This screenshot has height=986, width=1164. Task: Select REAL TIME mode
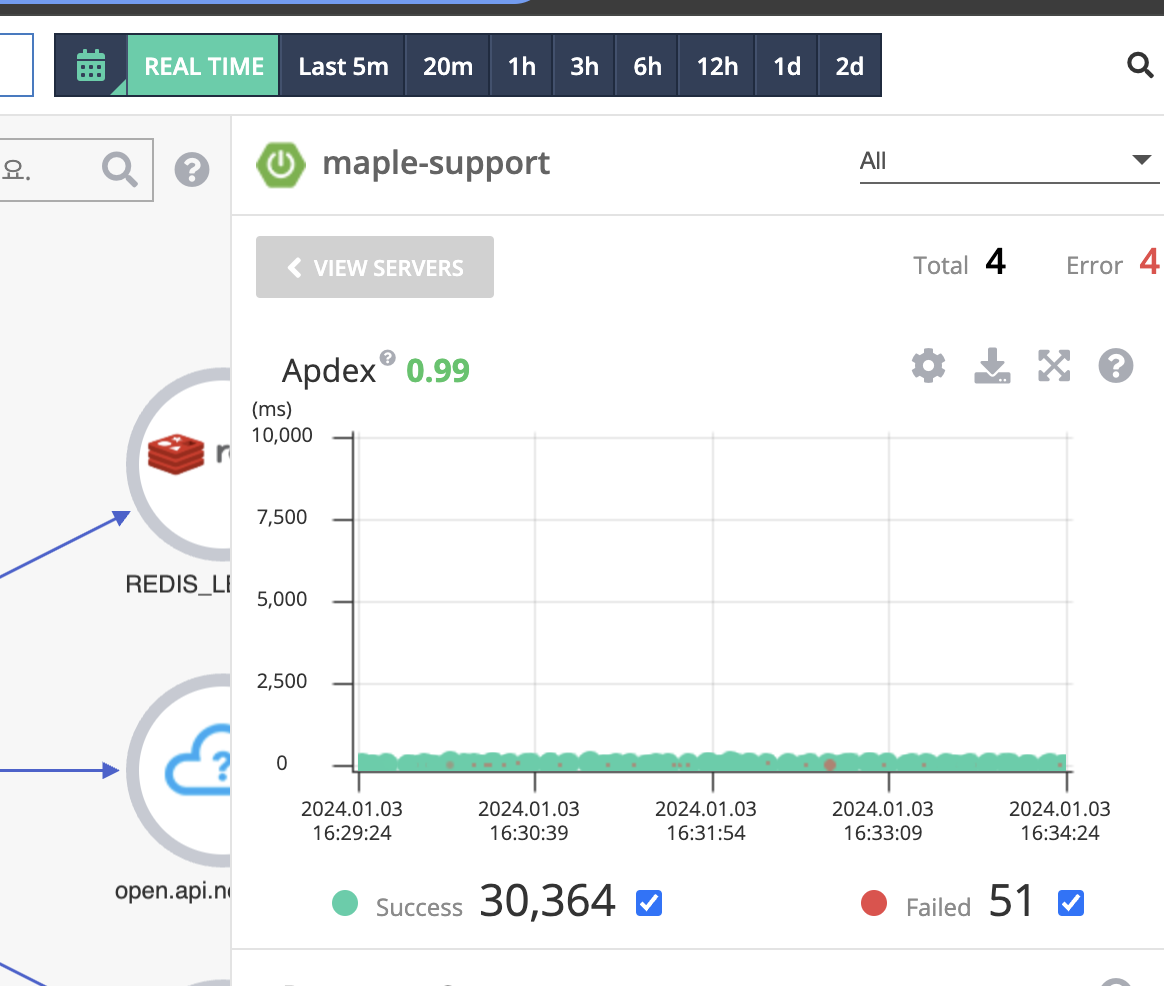[x=203, y=65]
